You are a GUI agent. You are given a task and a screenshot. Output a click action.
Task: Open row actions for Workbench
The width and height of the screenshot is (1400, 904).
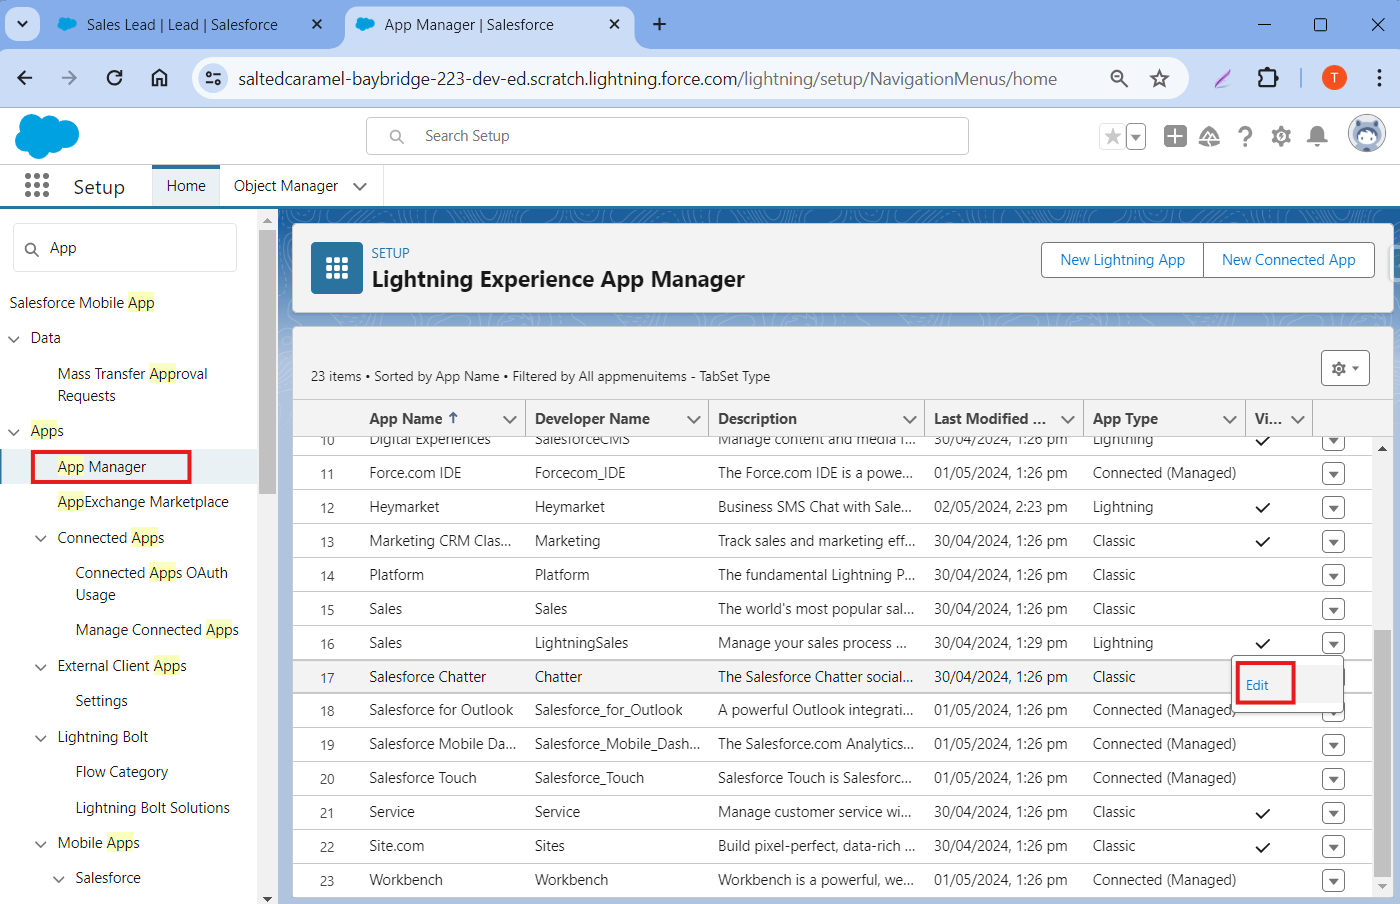[x=1333, y=881]
